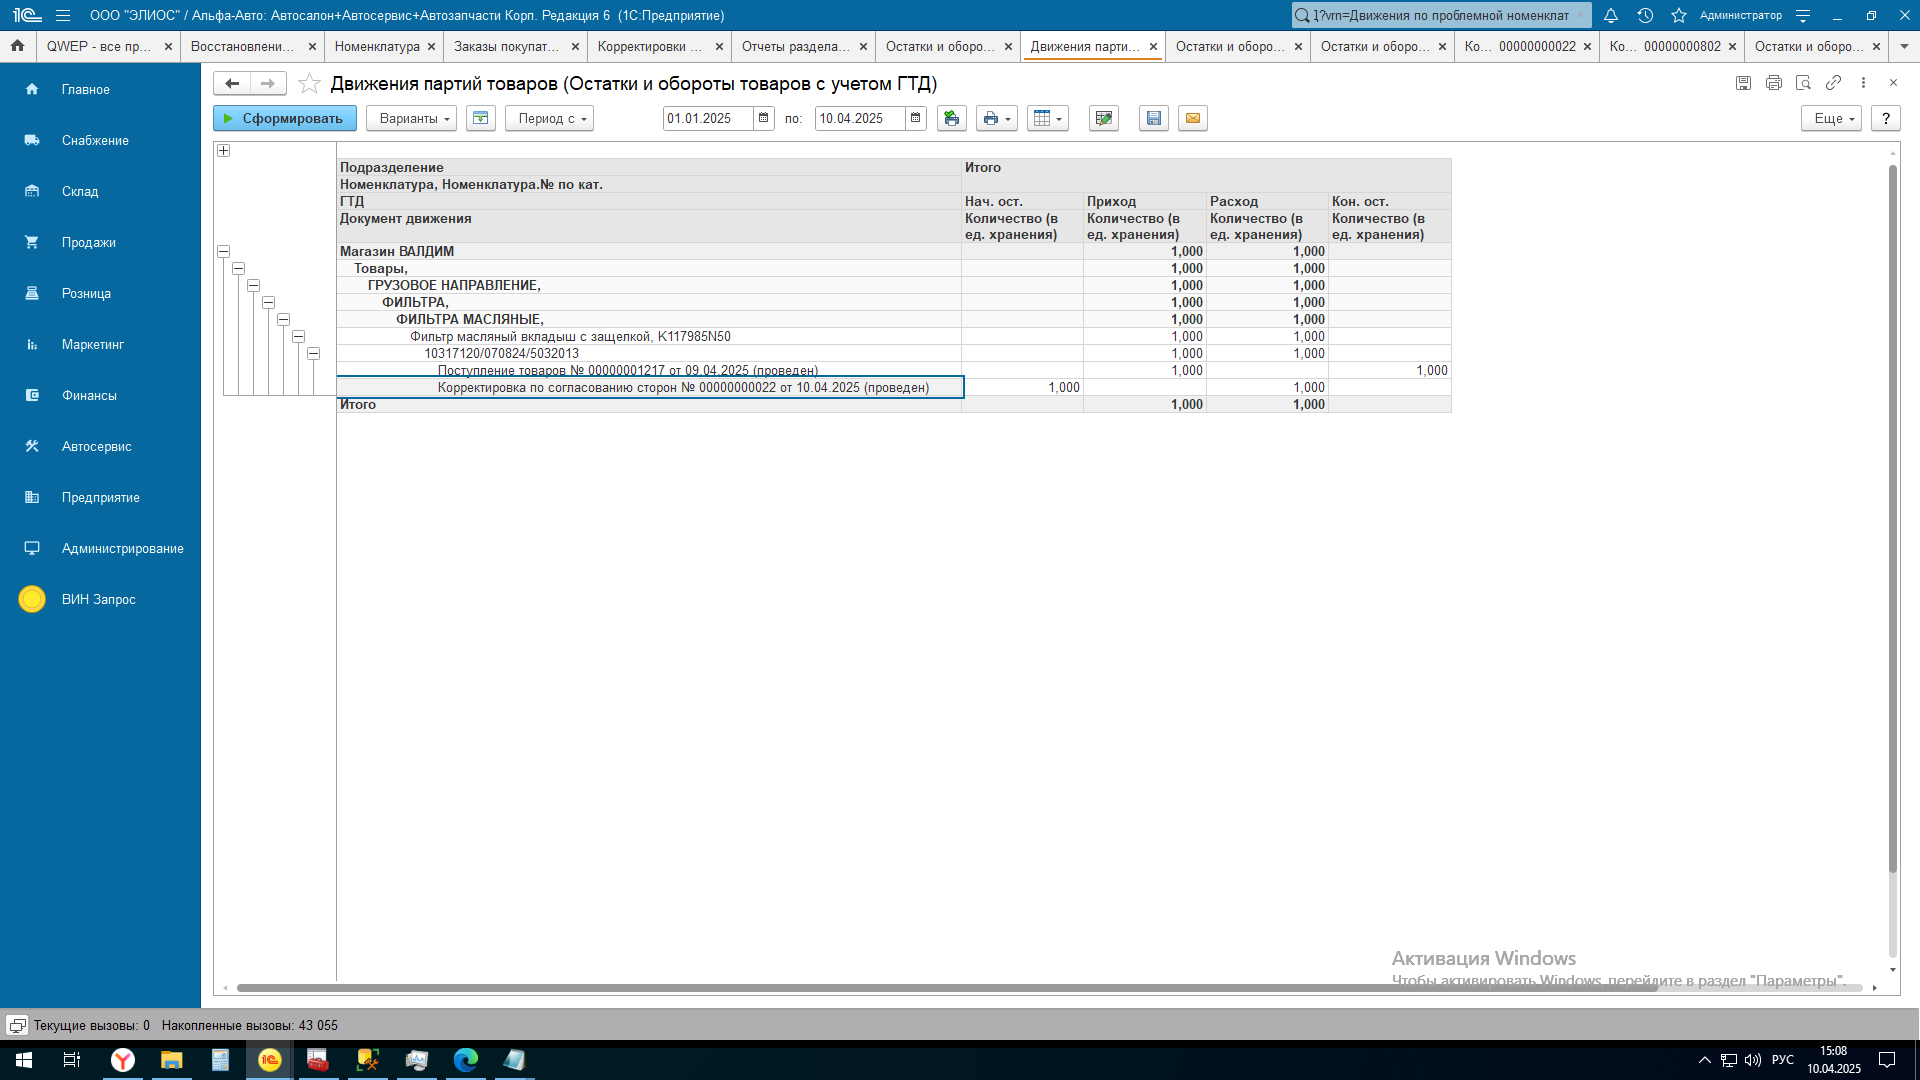This screenshot has width=1920, height=1080.
Task: Open the Маркетинг section
Action: coord(100,344)
